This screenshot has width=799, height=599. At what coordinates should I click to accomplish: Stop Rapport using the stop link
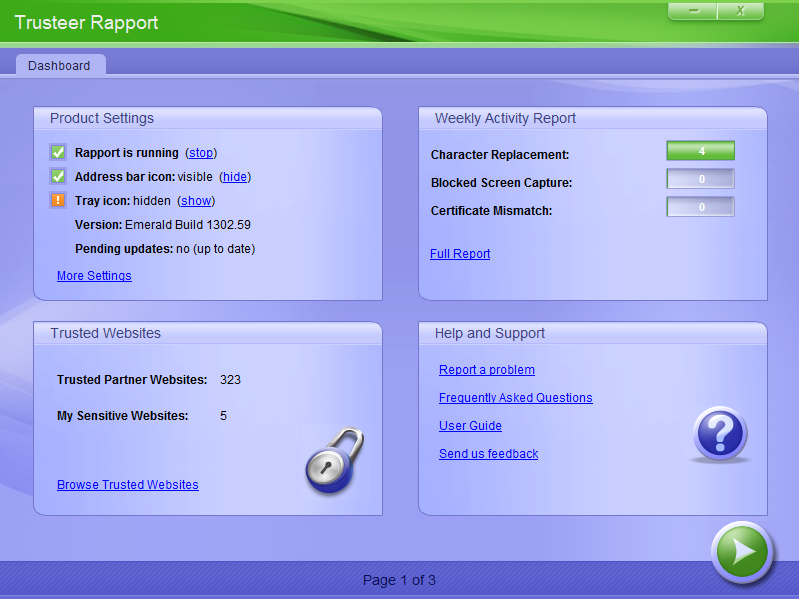[201, 153]
